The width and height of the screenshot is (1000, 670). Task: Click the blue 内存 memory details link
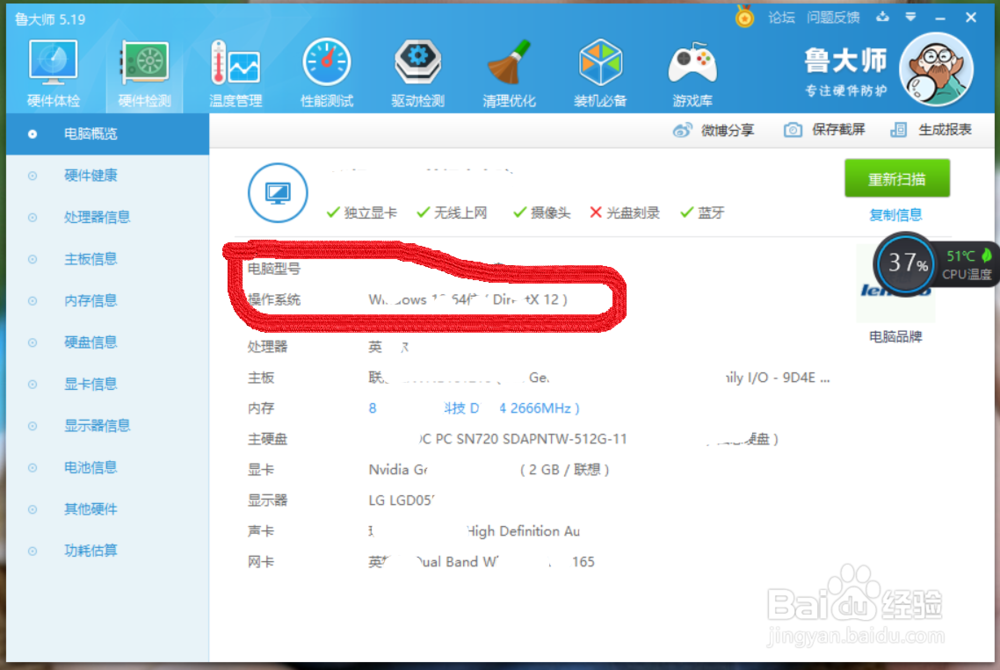474,408
